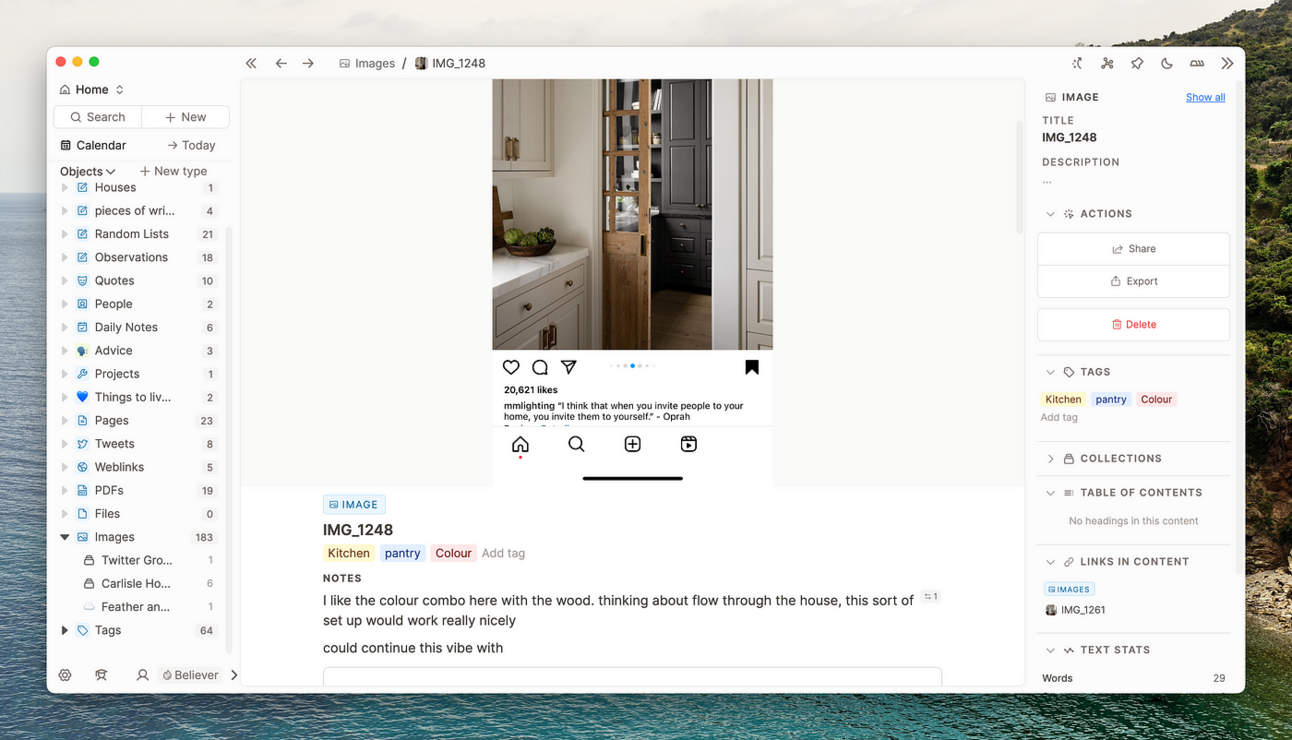Click Add tag under the image title
1292x740 pixels.
(x=503, y=553)
